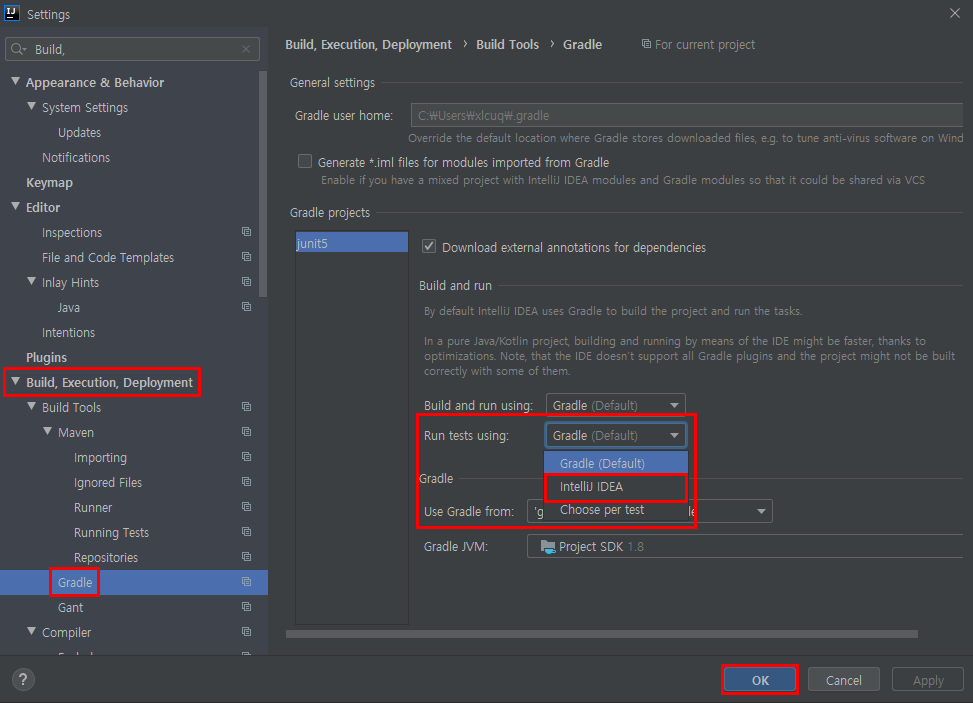Click the Gradle user home path field
This screenshot has height=703, width=973.
point(687,115)
